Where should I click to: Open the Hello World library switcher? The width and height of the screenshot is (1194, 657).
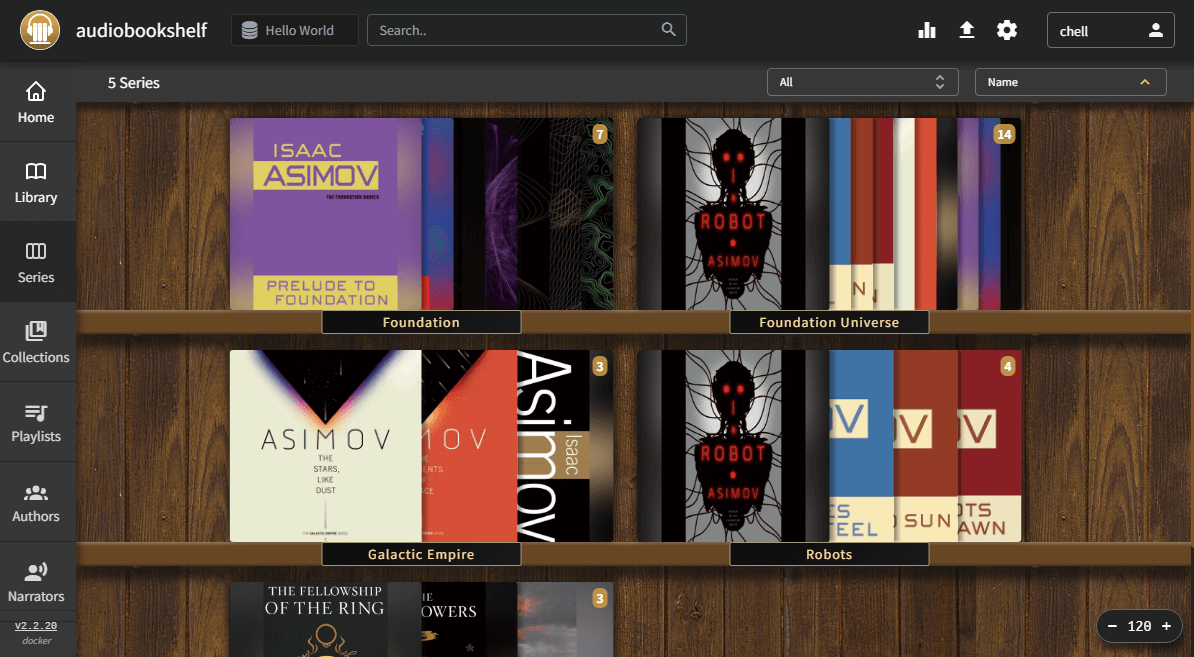294,30
